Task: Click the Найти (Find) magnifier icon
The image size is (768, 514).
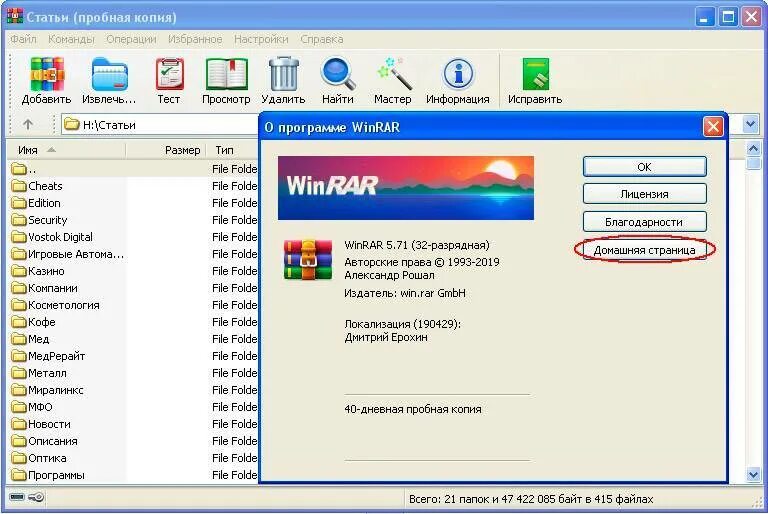Action: pyautogui.click(x=338, y=74)
